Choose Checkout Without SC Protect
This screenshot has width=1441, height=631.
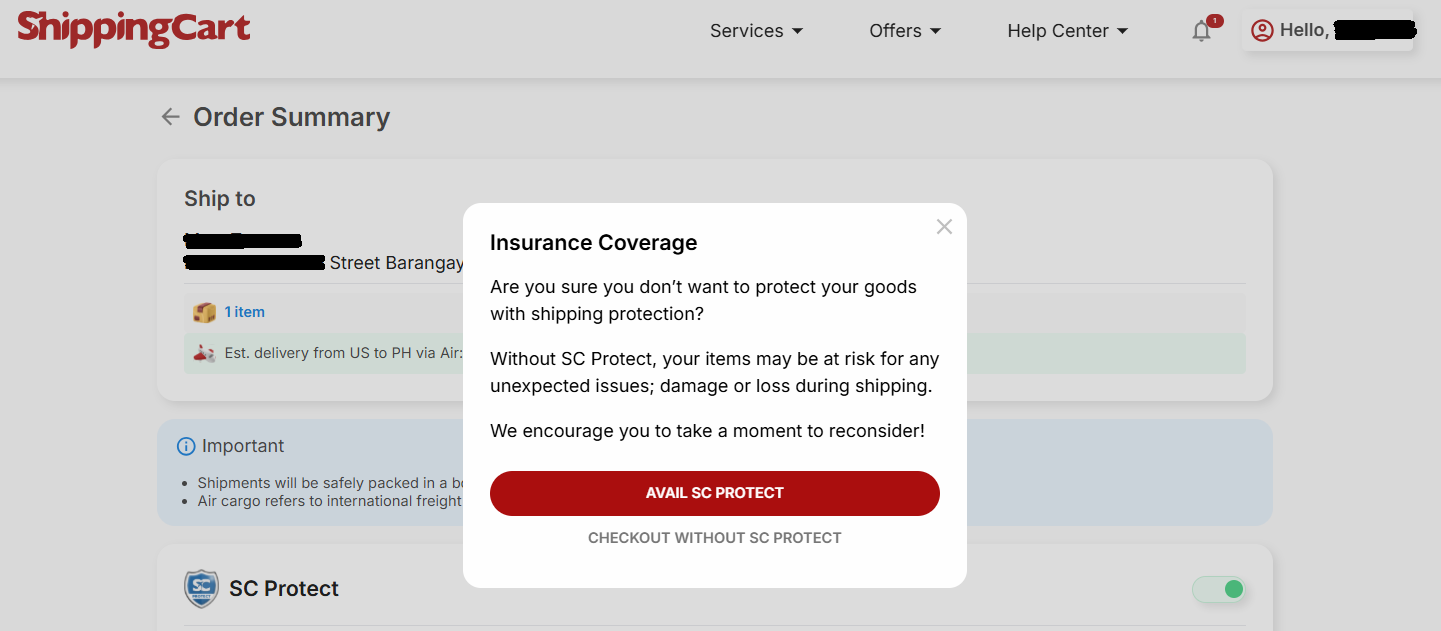coord(714,538)
